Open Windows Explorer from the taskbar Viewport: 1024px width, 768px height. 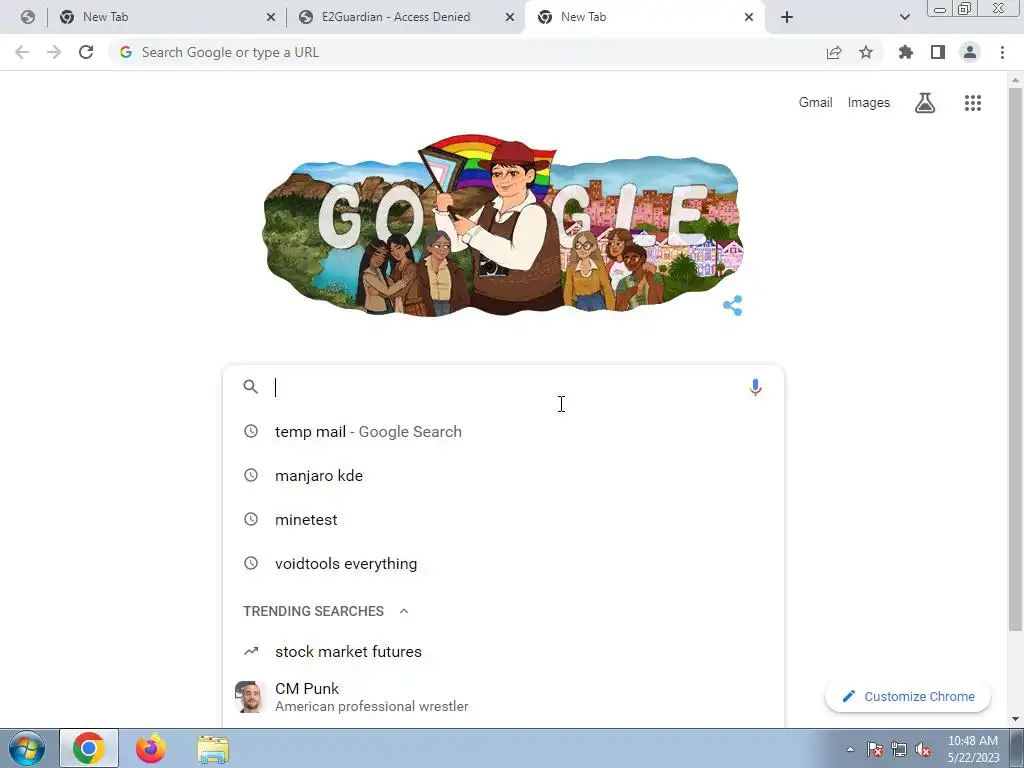pyautogui.click(x=213, y=749)
